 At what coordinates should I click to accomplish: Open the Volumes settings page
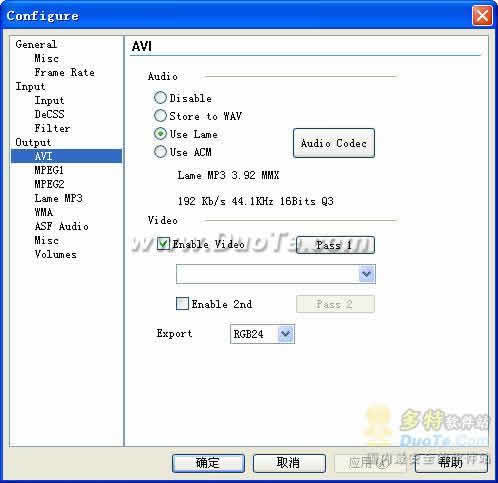tap(56, 254)
